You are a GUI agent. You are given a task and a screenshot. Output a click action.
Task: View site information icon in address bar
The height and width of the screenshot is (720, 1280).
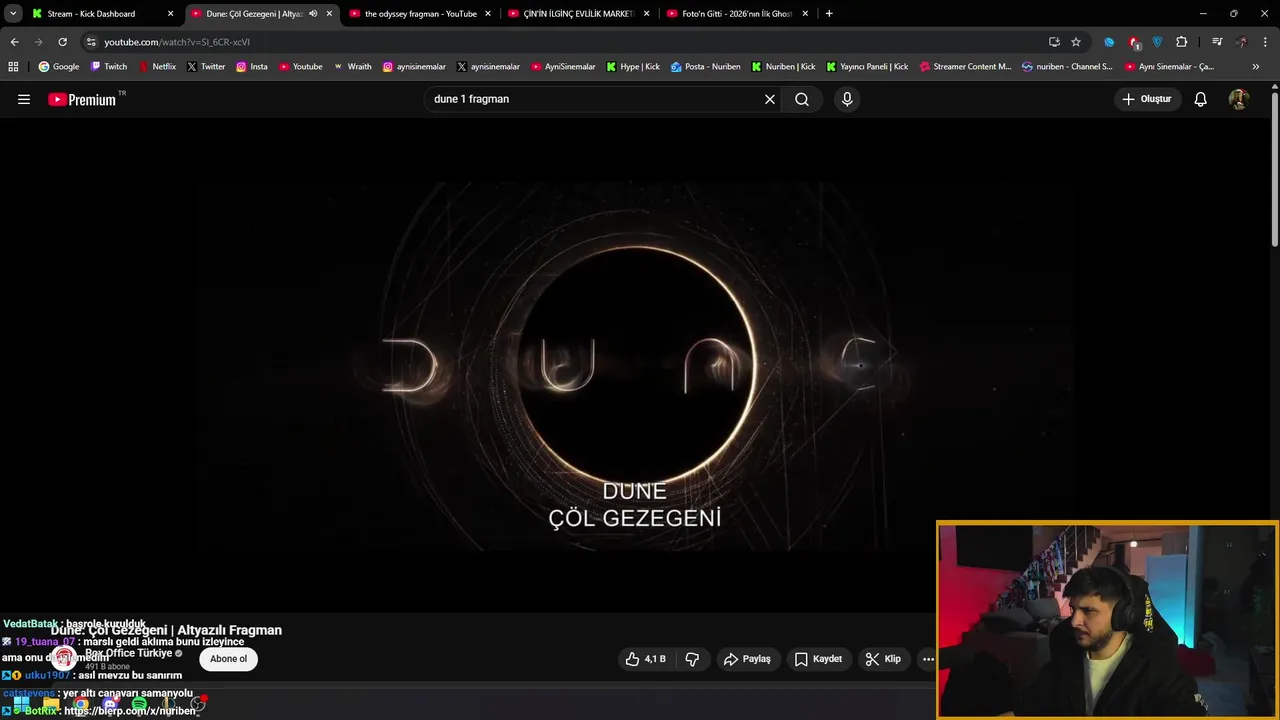[x=91, y=42]
